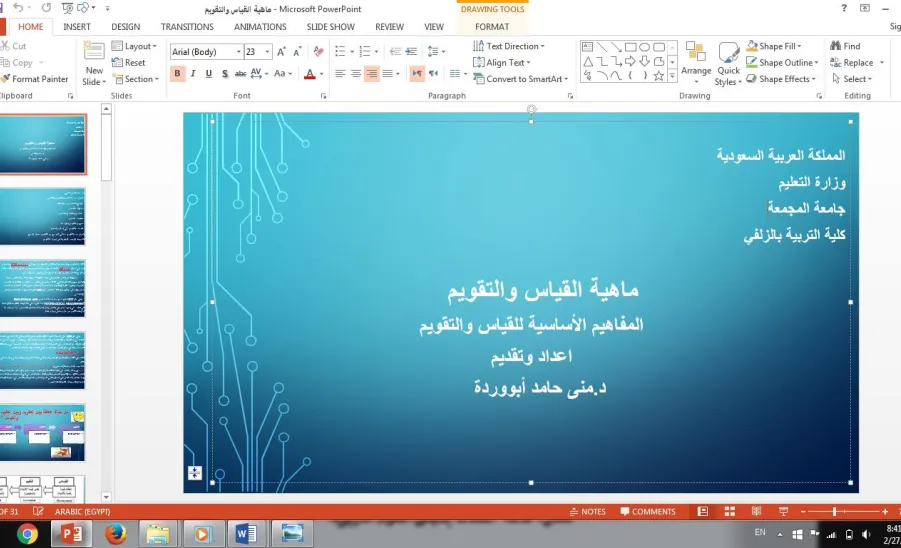901x548 pixels.
Task: Open the font size dropdown
Action: click(267, 52)
